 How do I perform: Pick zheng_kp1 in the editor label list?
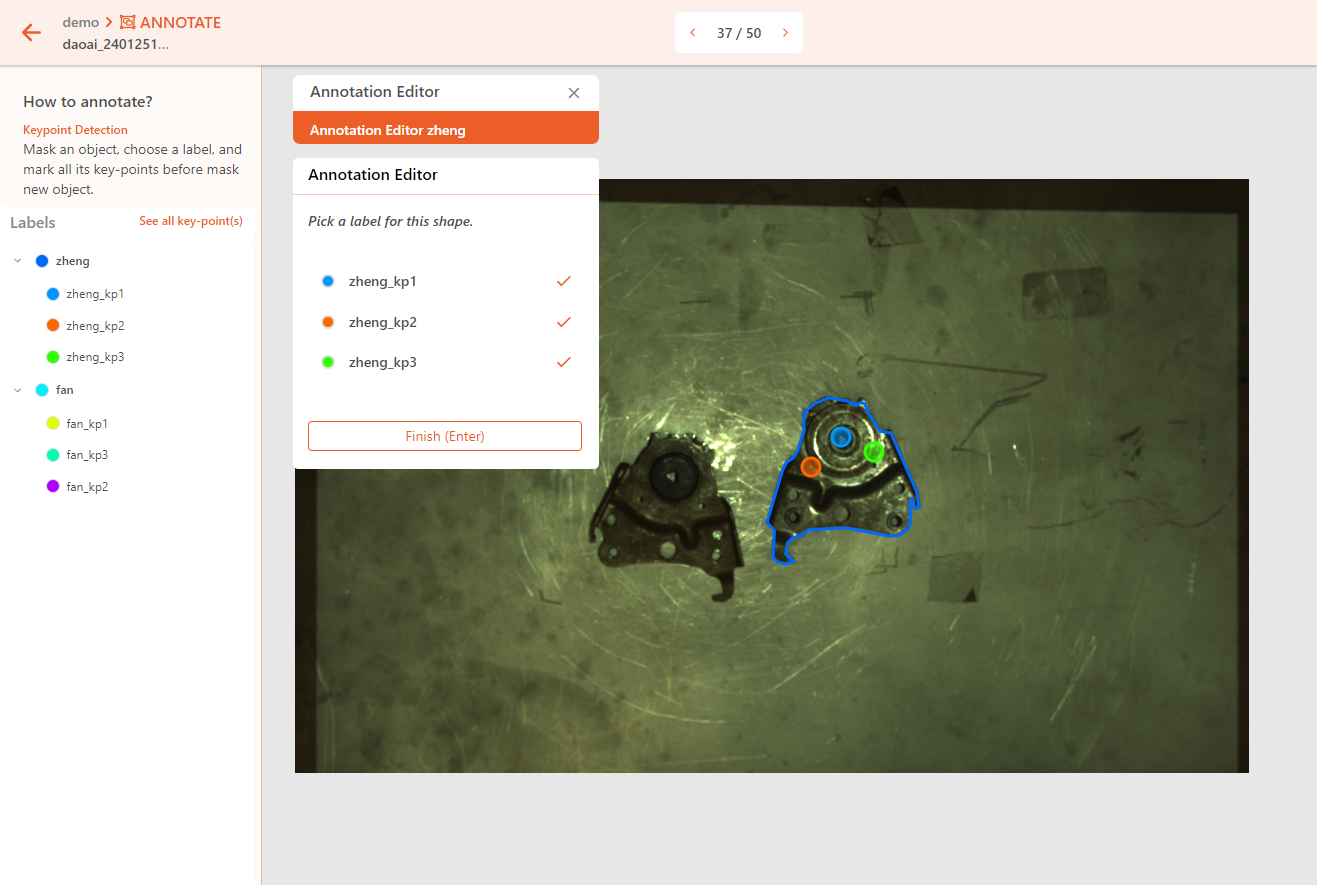(382, 281)
